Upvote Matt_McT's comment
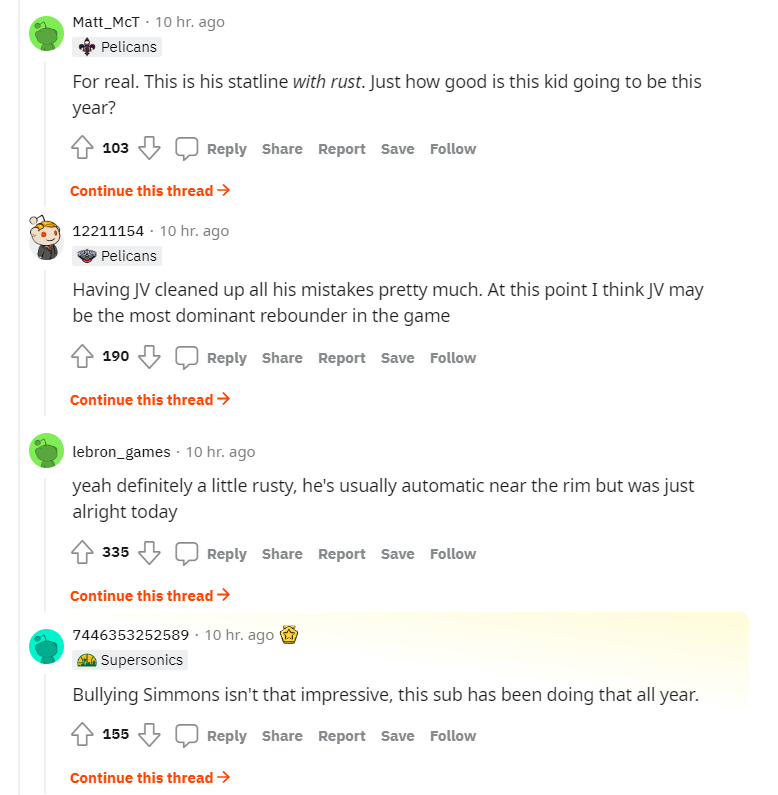Viewport: 778px width, 795px height. click(x=82, y=149)
